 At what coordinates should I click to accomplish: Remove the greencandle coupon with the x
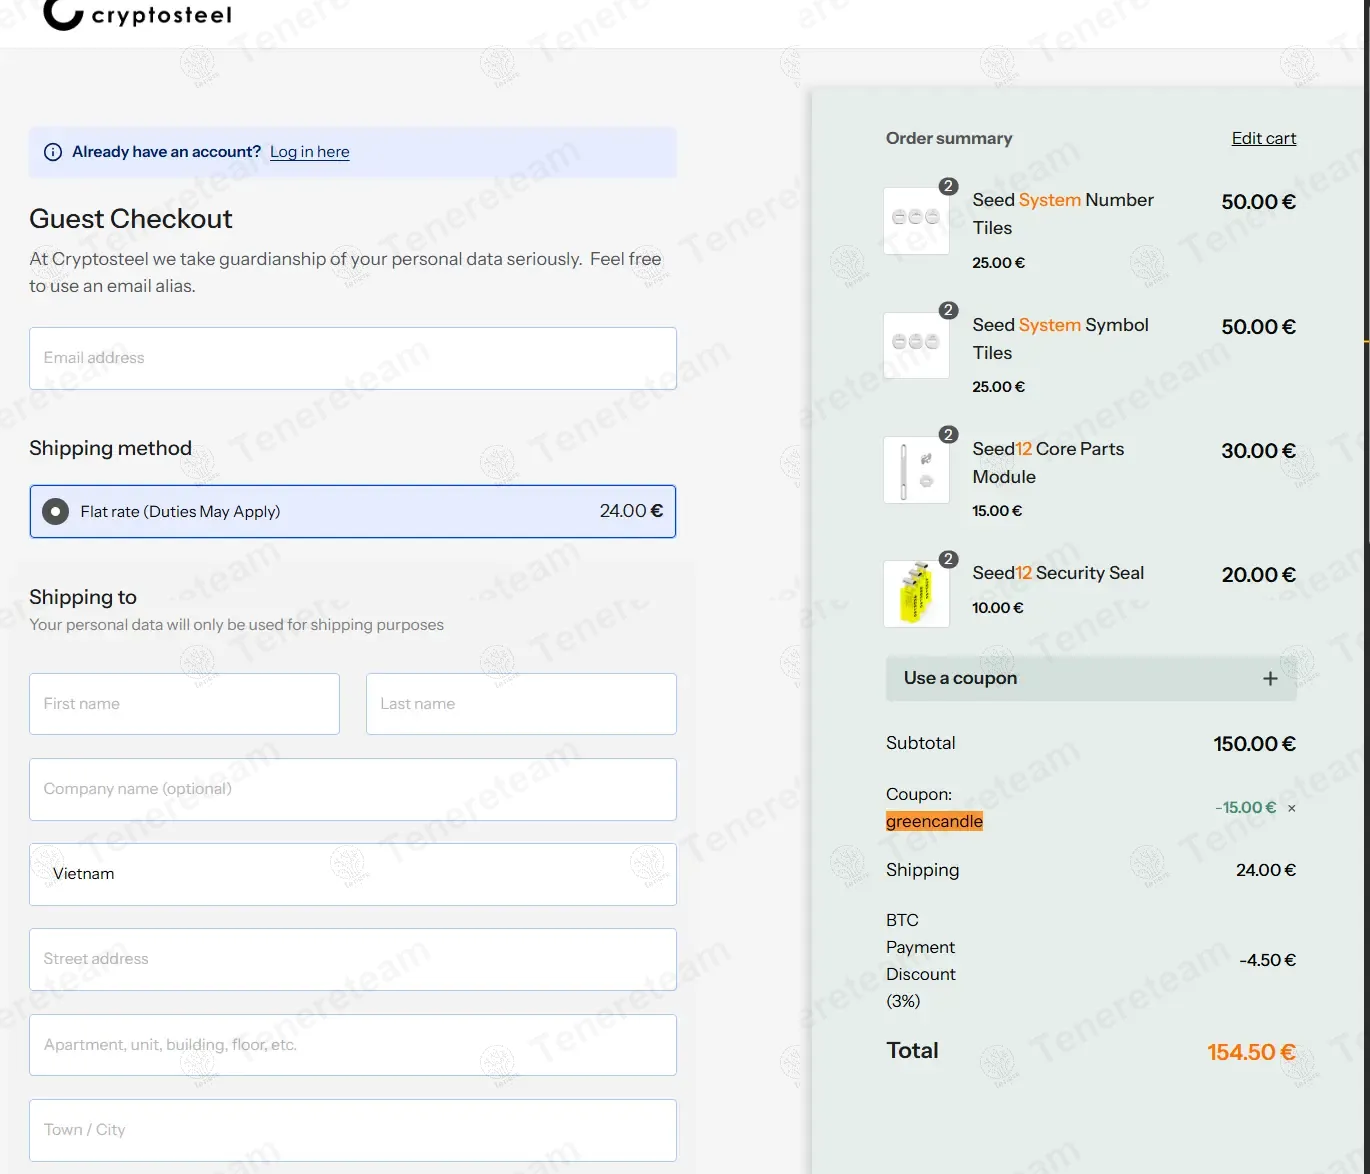click(1291, 808)
